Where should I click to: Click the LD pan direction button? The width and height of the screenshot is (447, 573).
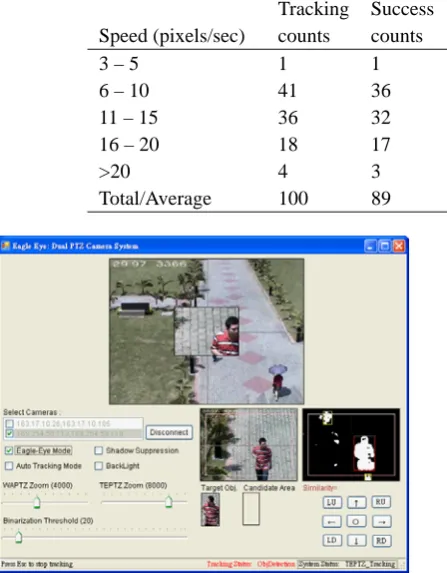(332, 540)
